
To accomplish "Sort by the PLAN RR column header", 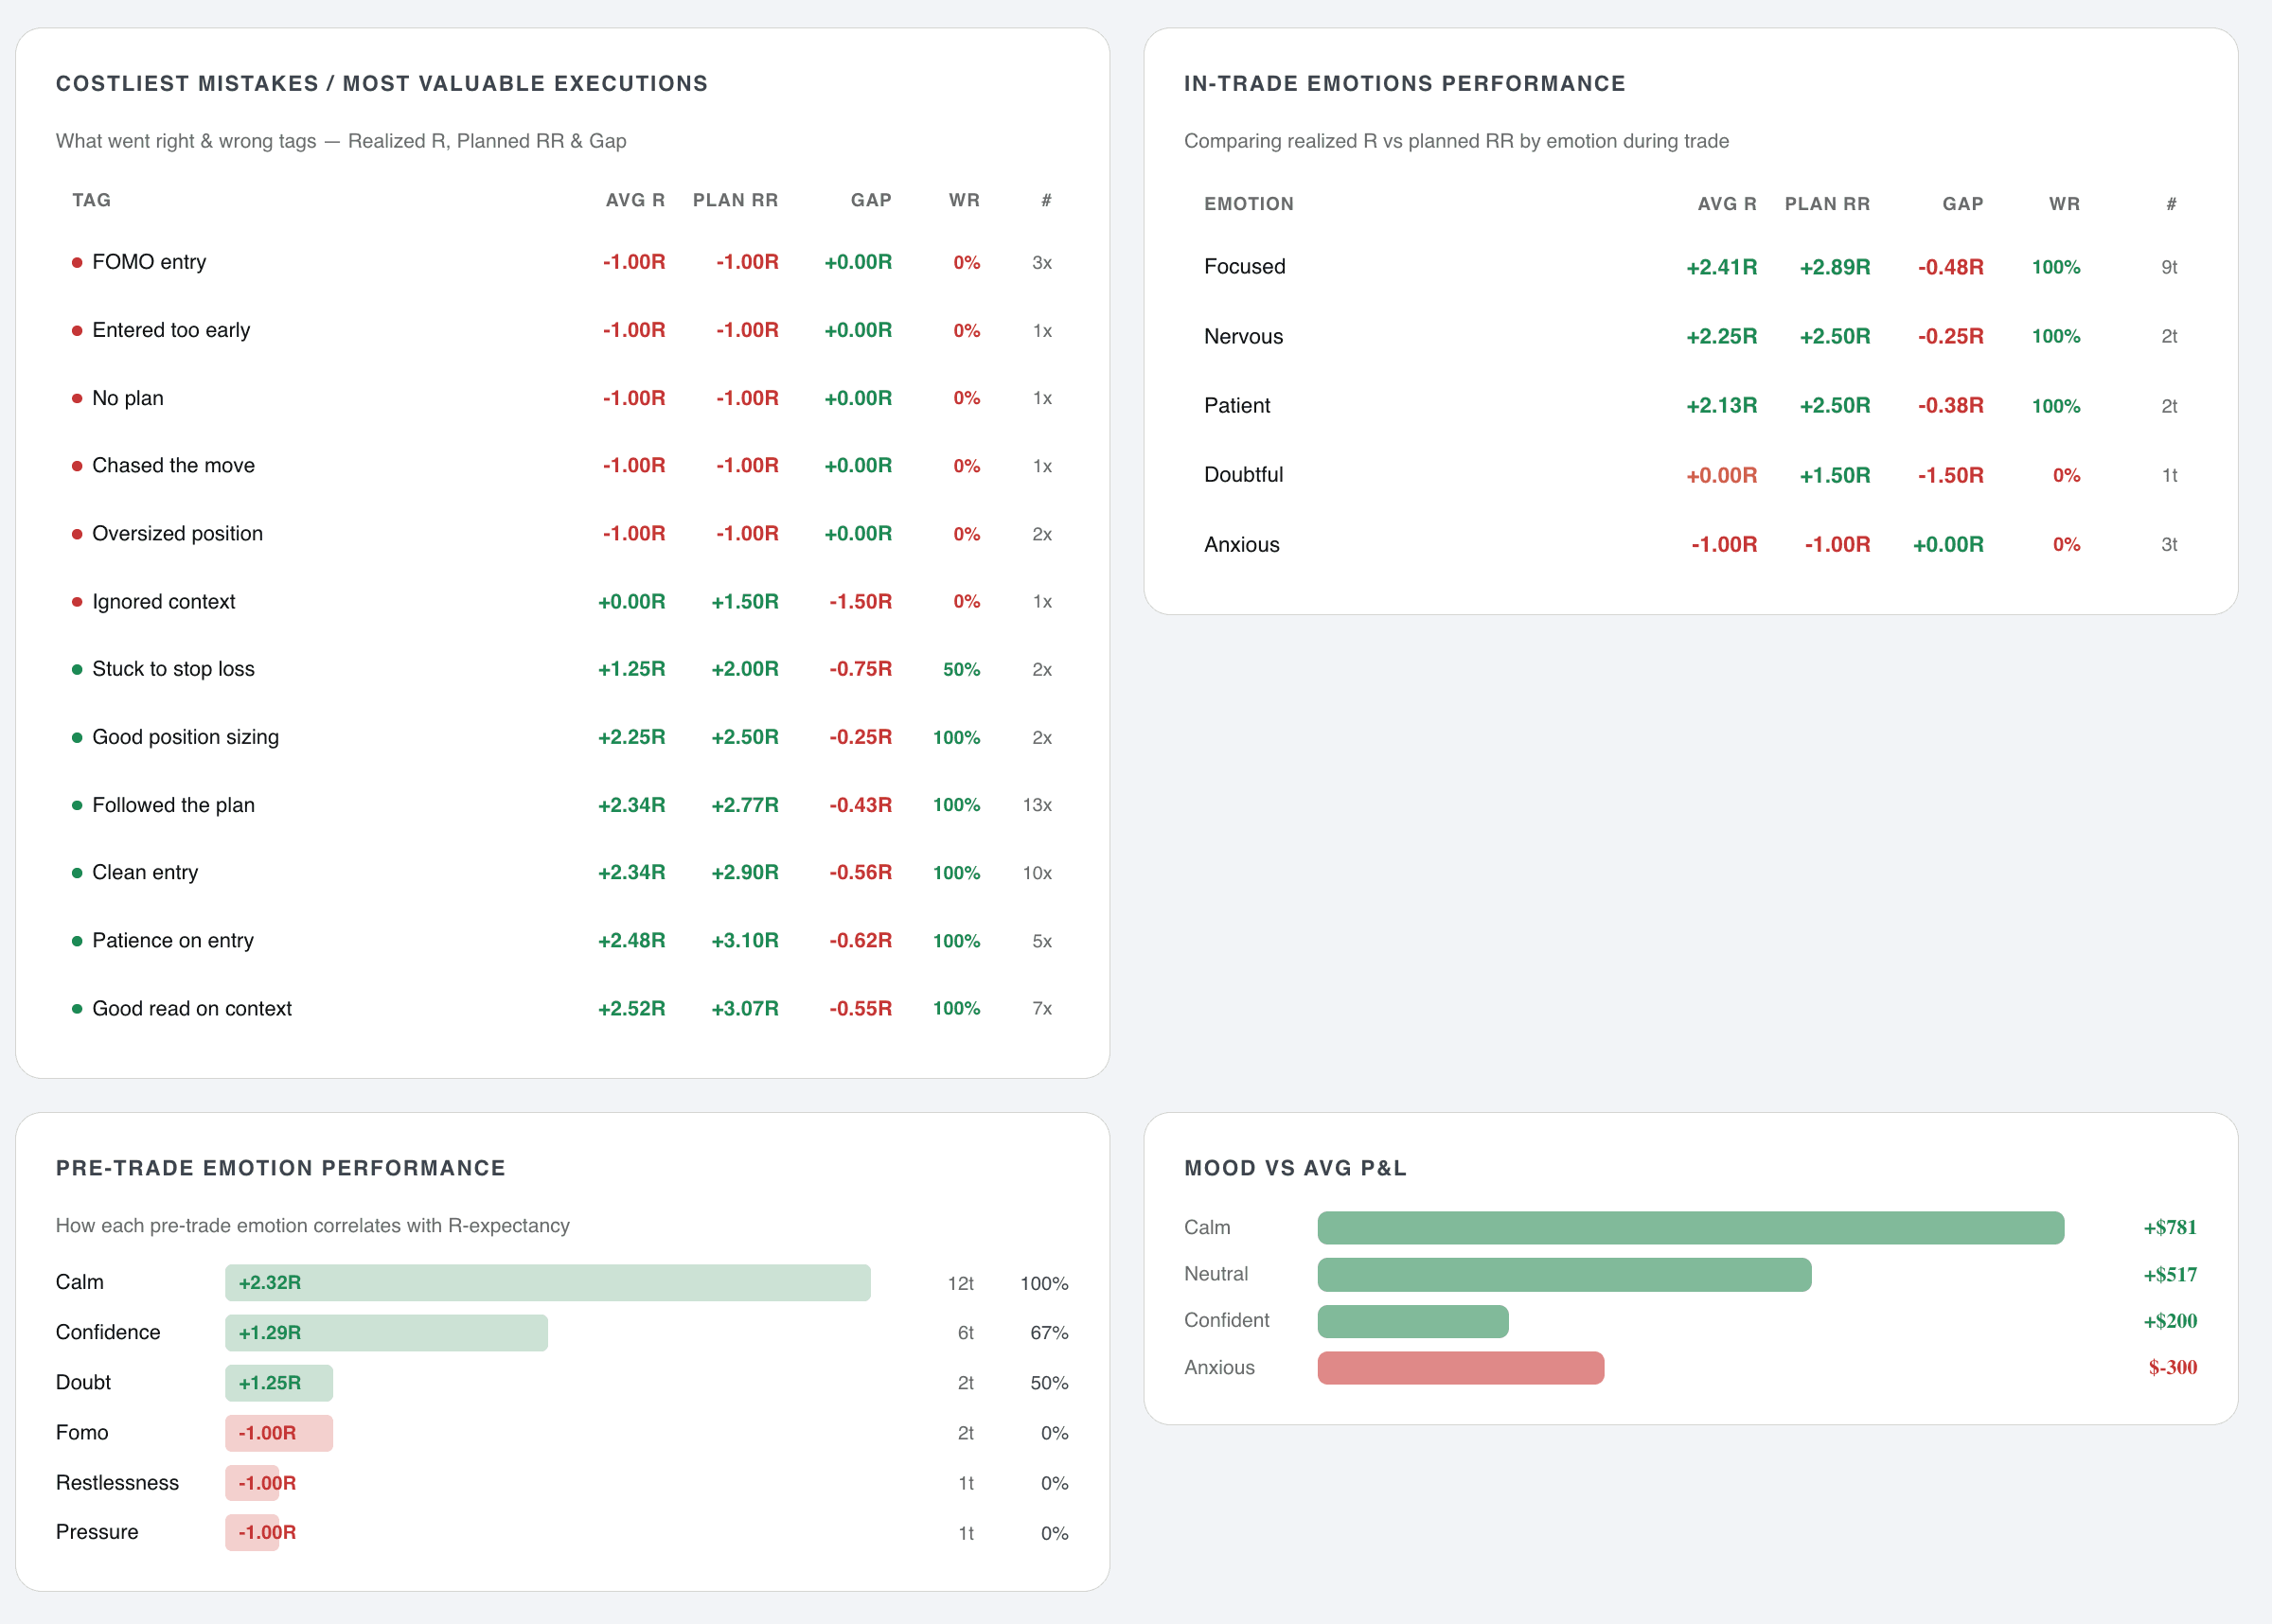I will click(x=736, y=200).
